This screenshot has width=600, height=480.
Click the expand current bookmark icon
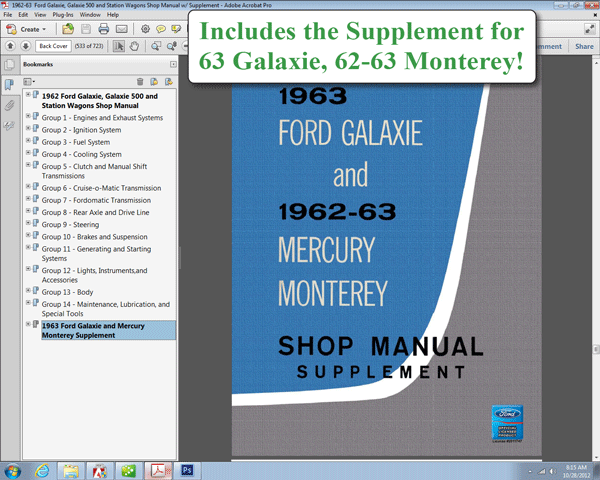pos(168,82)
